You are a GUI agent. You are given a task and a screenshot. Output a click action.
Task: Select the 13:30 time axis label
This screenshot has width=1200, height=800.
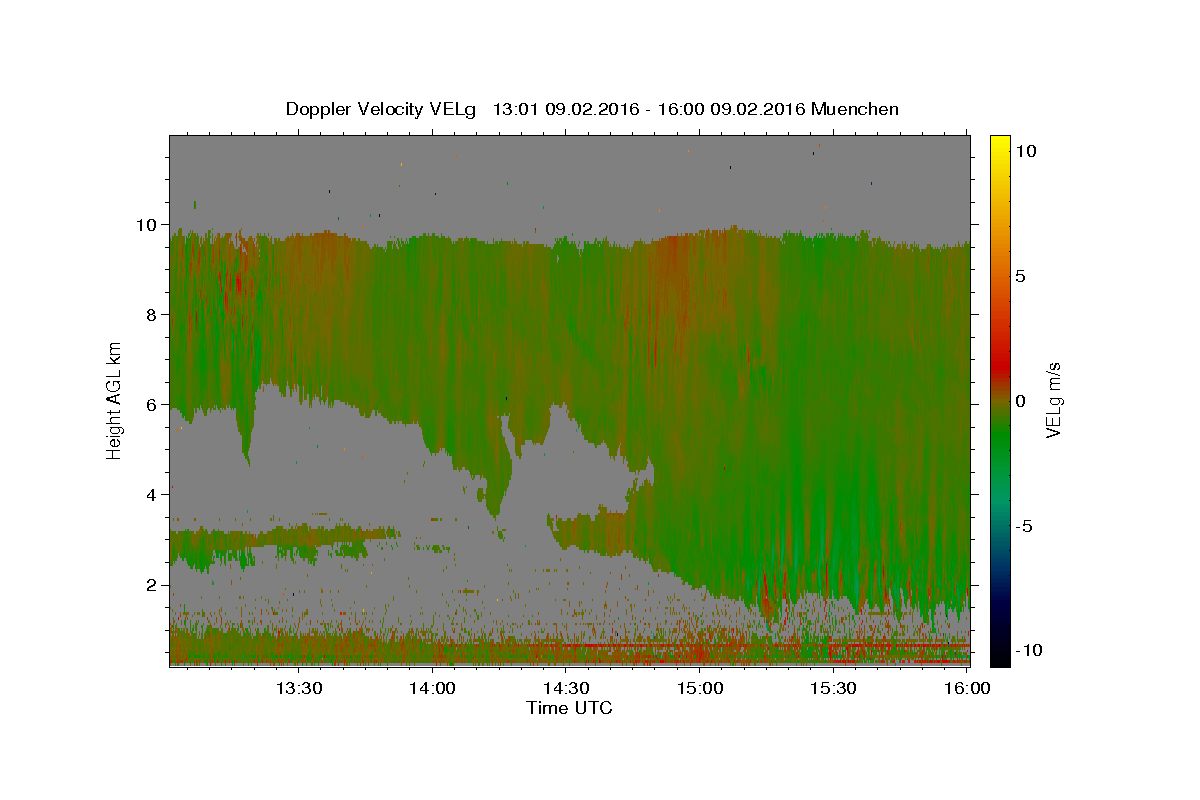299,688
